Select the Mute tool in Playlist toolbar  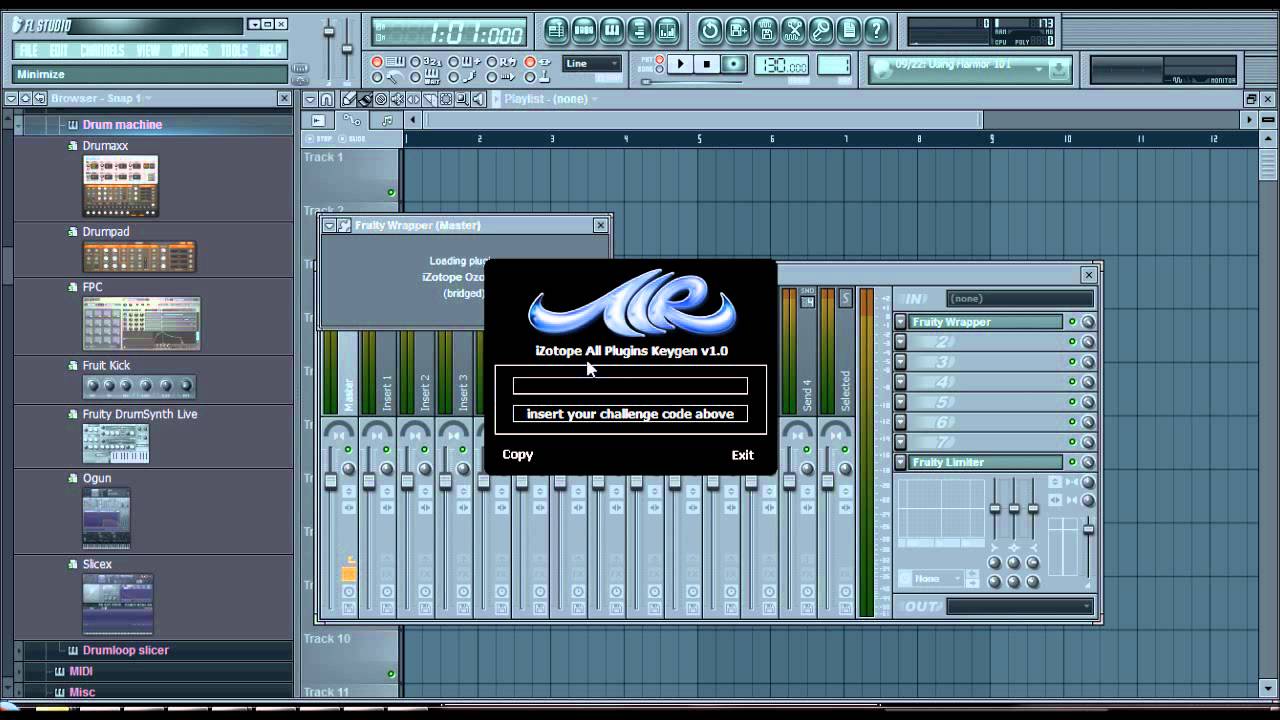click(397, 99)
